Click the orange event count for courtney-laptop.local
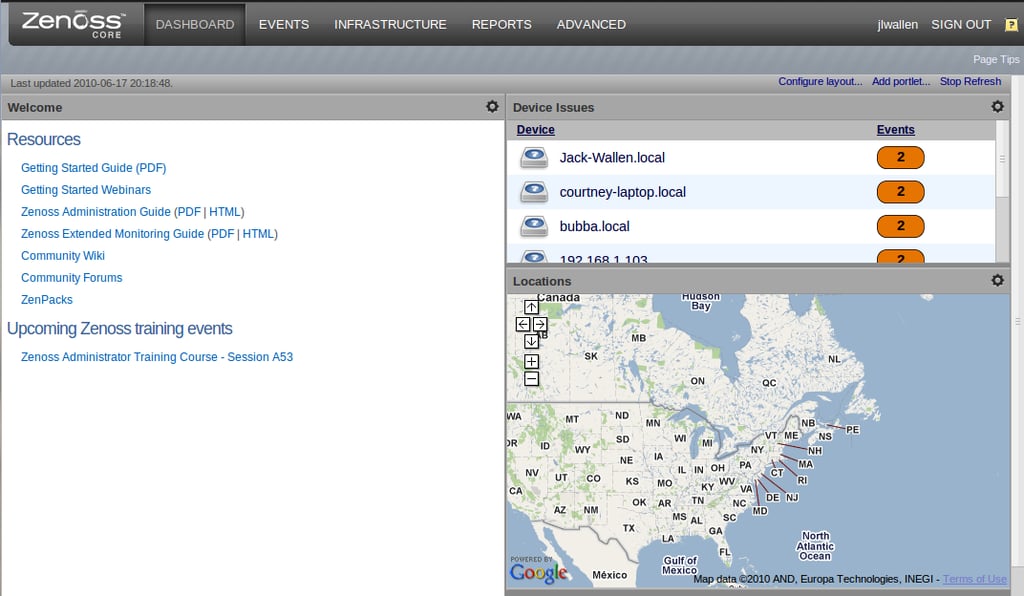This screenshot has width=1024, height=596. point(901,192)
